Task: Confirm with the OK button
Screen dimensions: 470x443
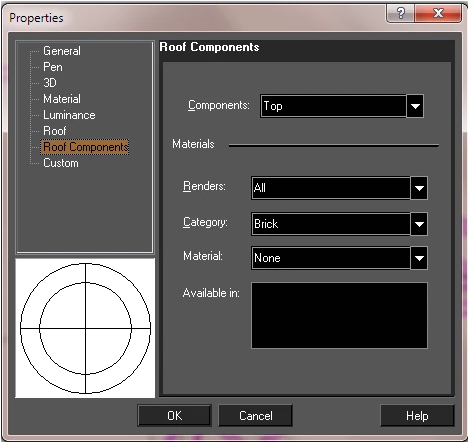Action: [x=174, y=416]
